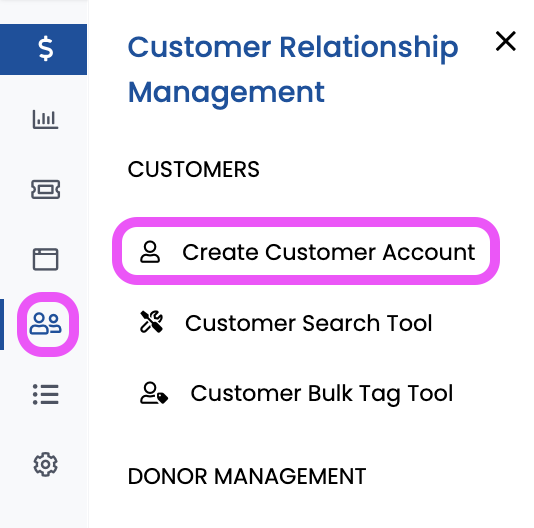
Task: Select the two-person customers icon
Action: pyautogui.click(x=46, y=324)
